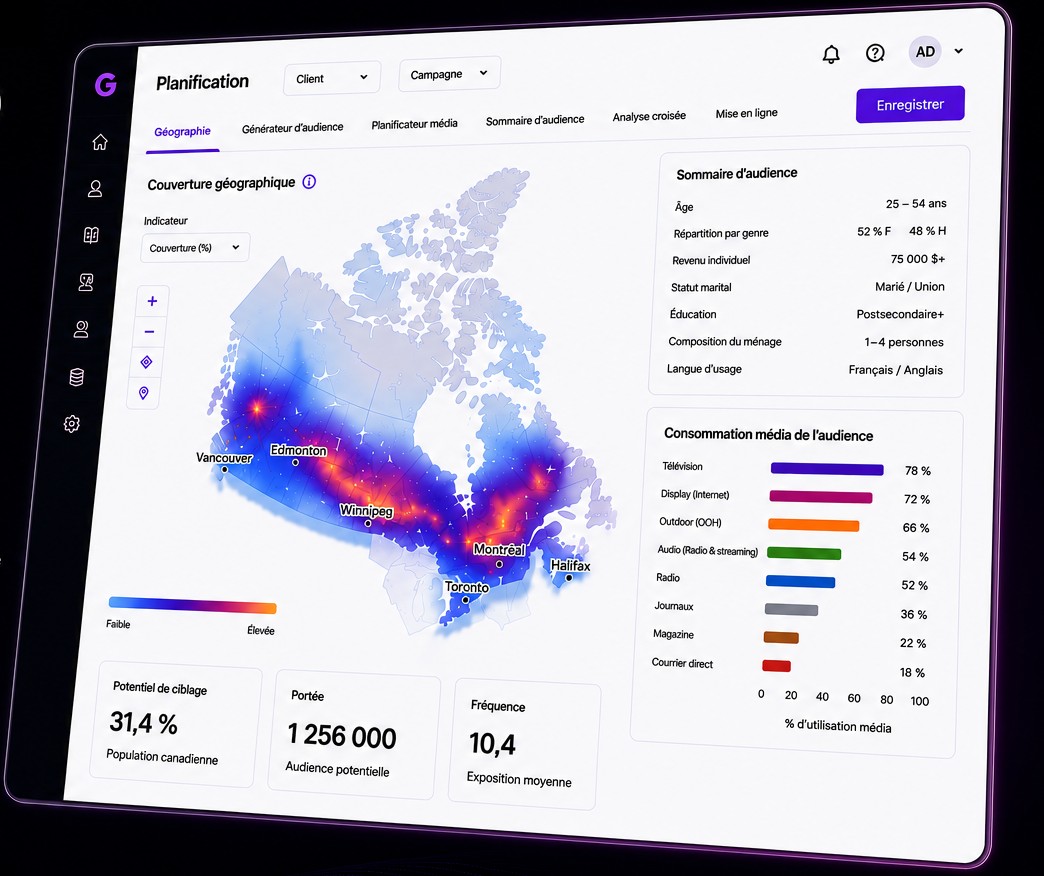Click the Toronto marker on map

[x=465, y=600]
